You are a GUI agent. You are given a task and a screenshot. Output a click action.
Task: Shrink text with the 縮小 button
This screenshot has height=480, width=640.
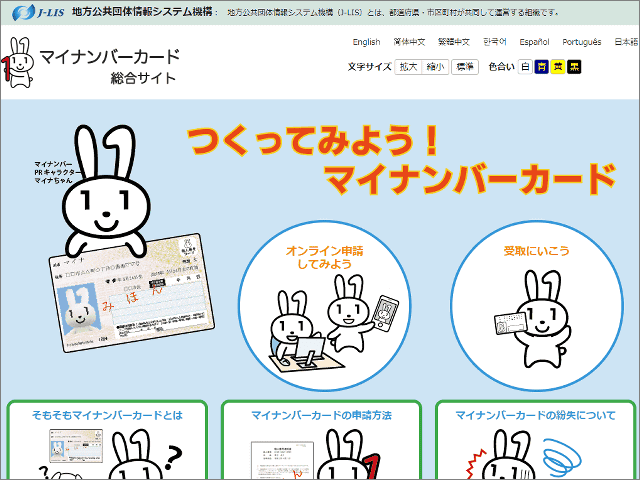tap(435, 67)
